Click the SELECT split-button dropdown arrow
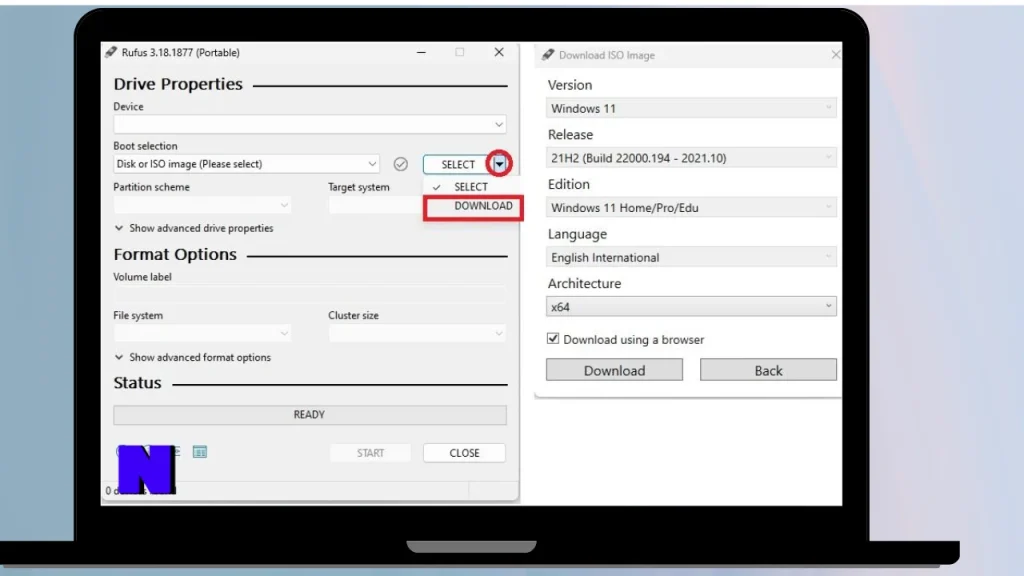The width and height of the screenshot is (1024, 576). 499,164
